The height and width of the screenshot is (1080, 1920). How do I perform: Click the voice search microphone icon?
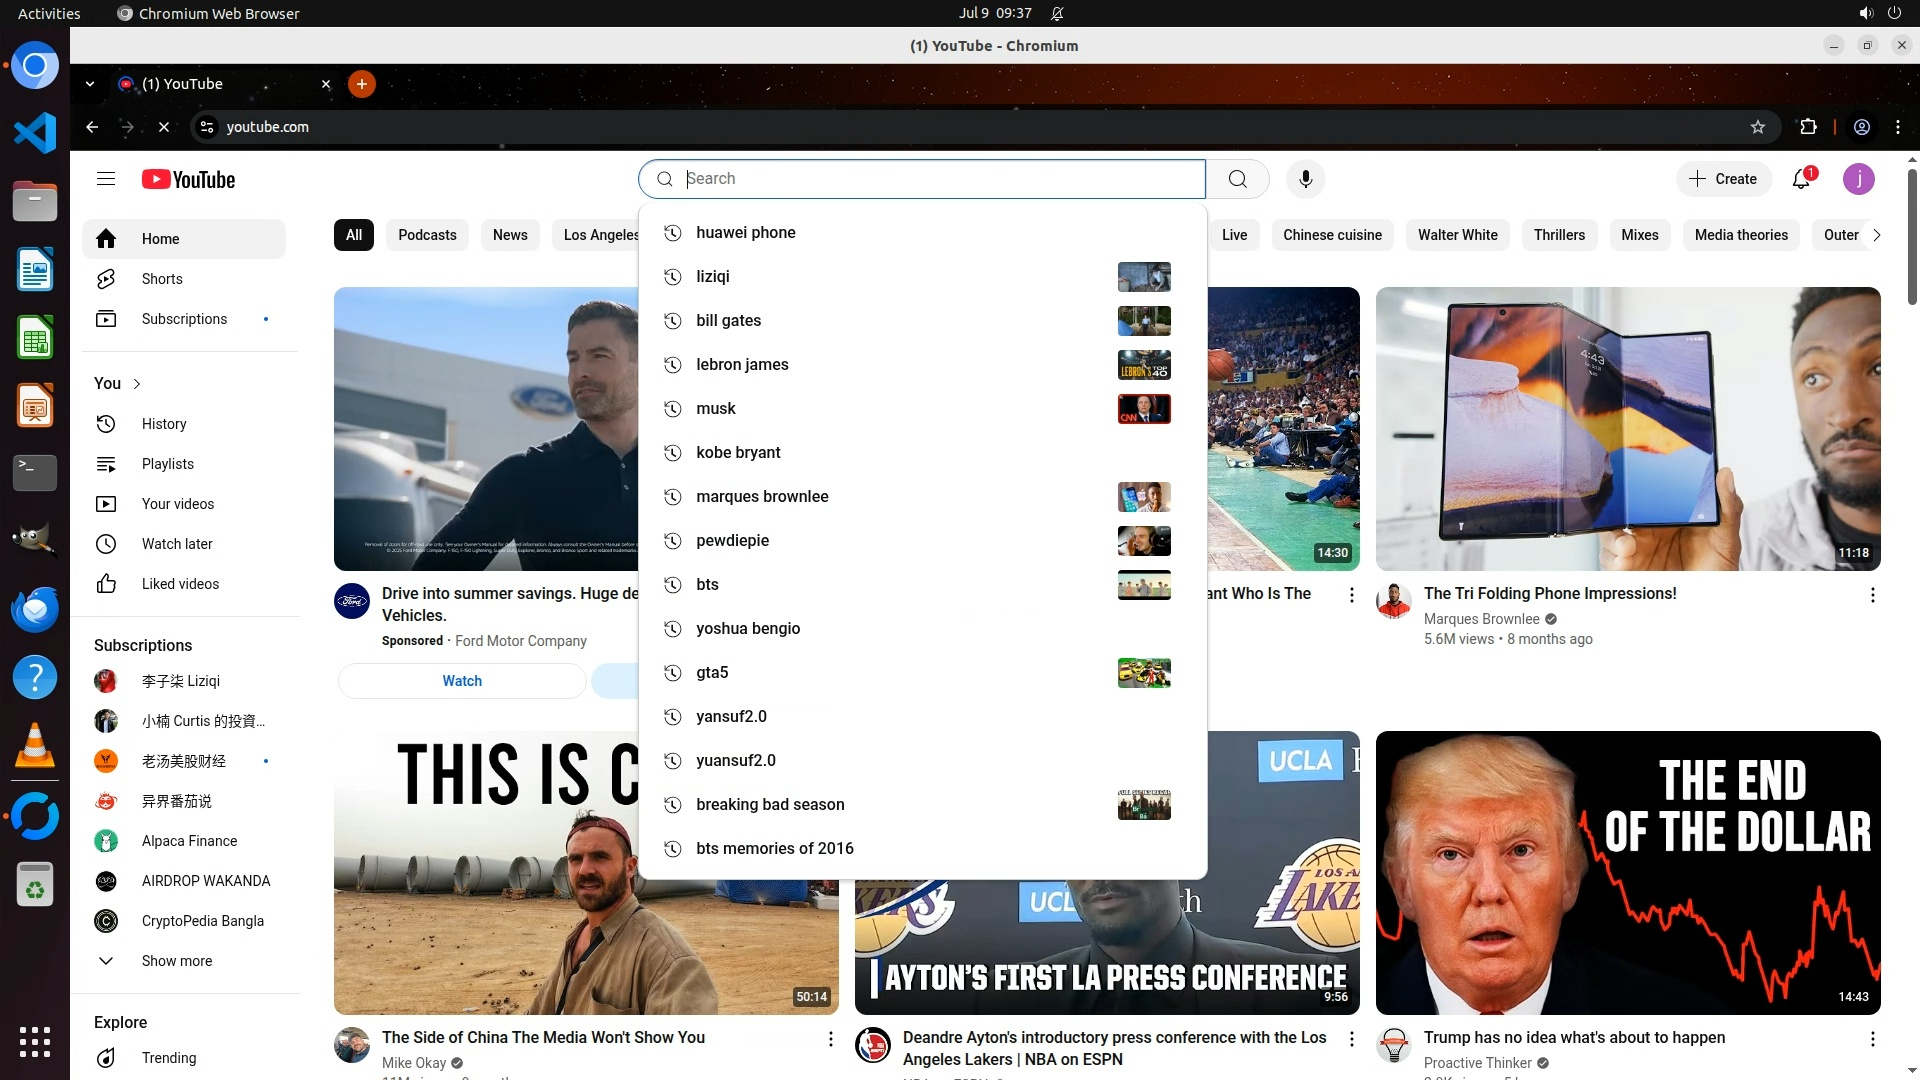click(x=1305, y=179)
